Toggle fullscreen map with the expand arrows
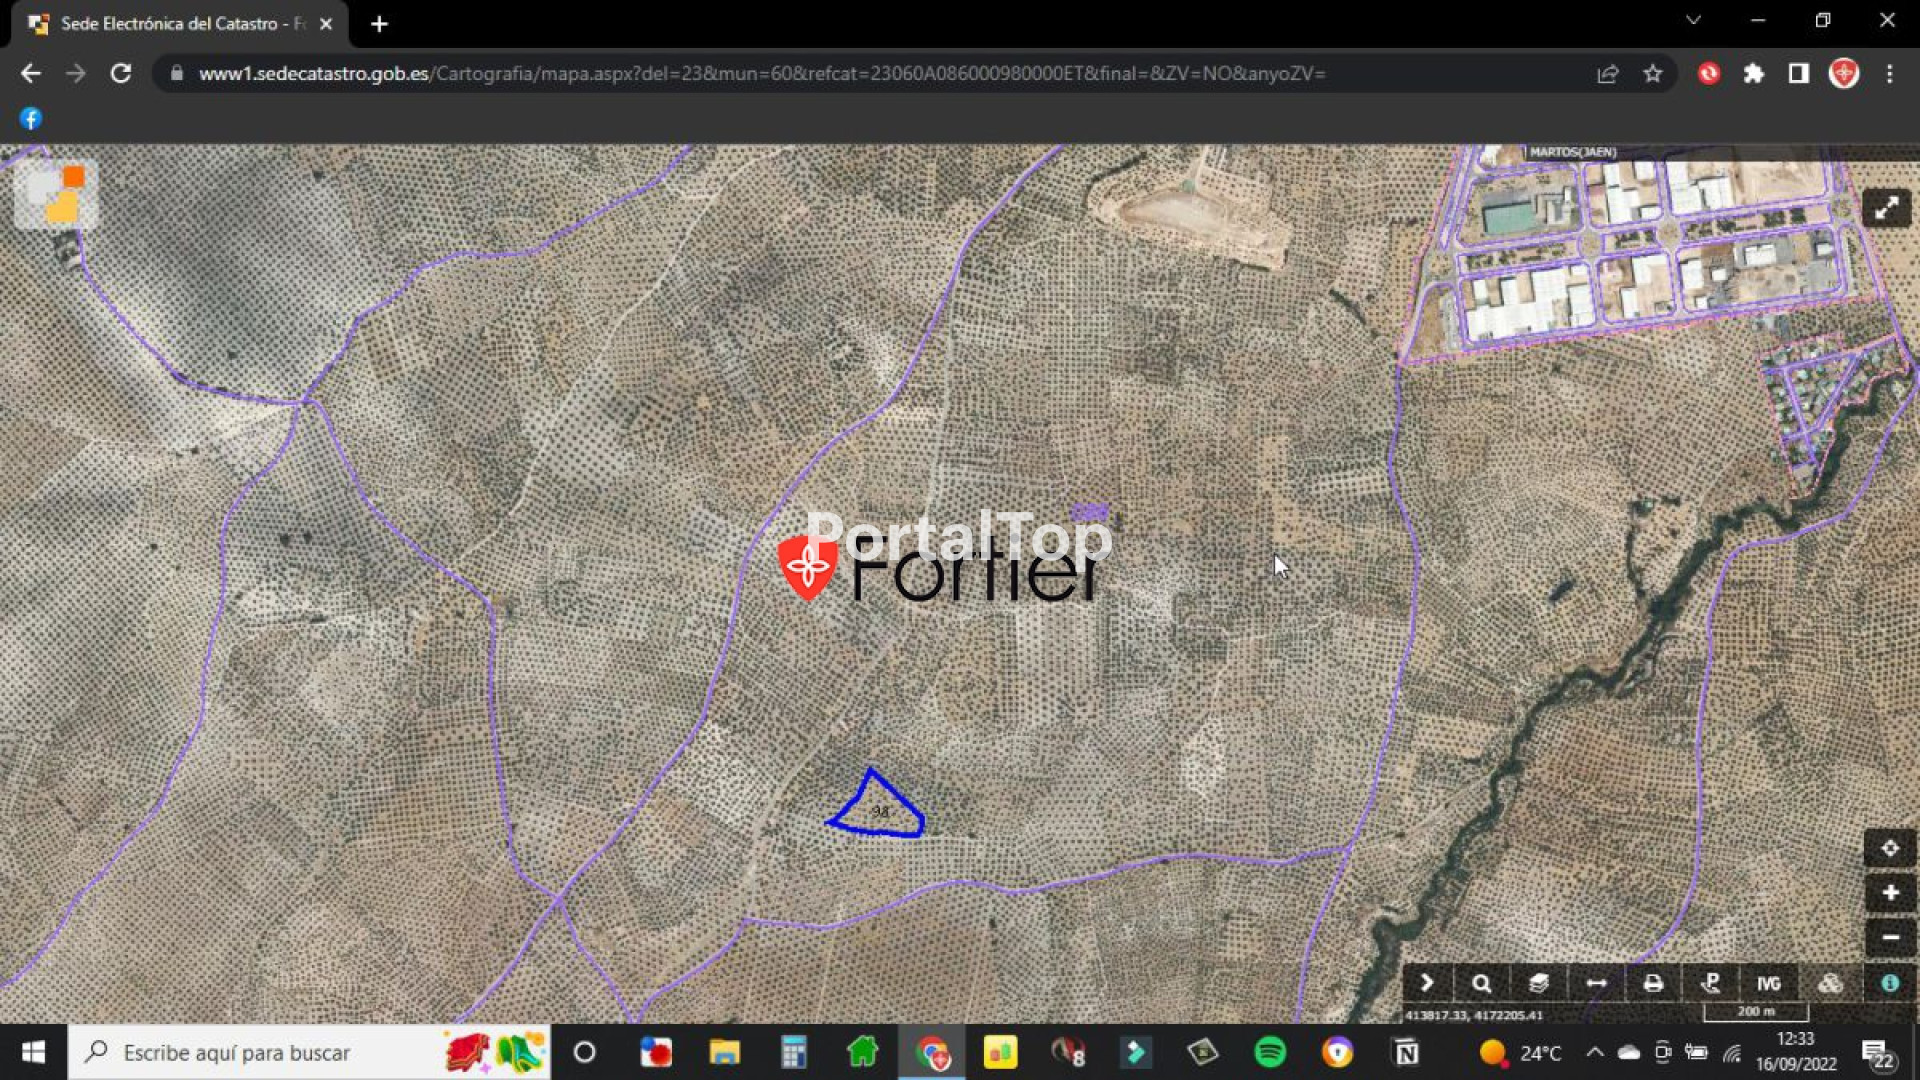This screenshot has width=1920, height=1080. coord(1886,208)
